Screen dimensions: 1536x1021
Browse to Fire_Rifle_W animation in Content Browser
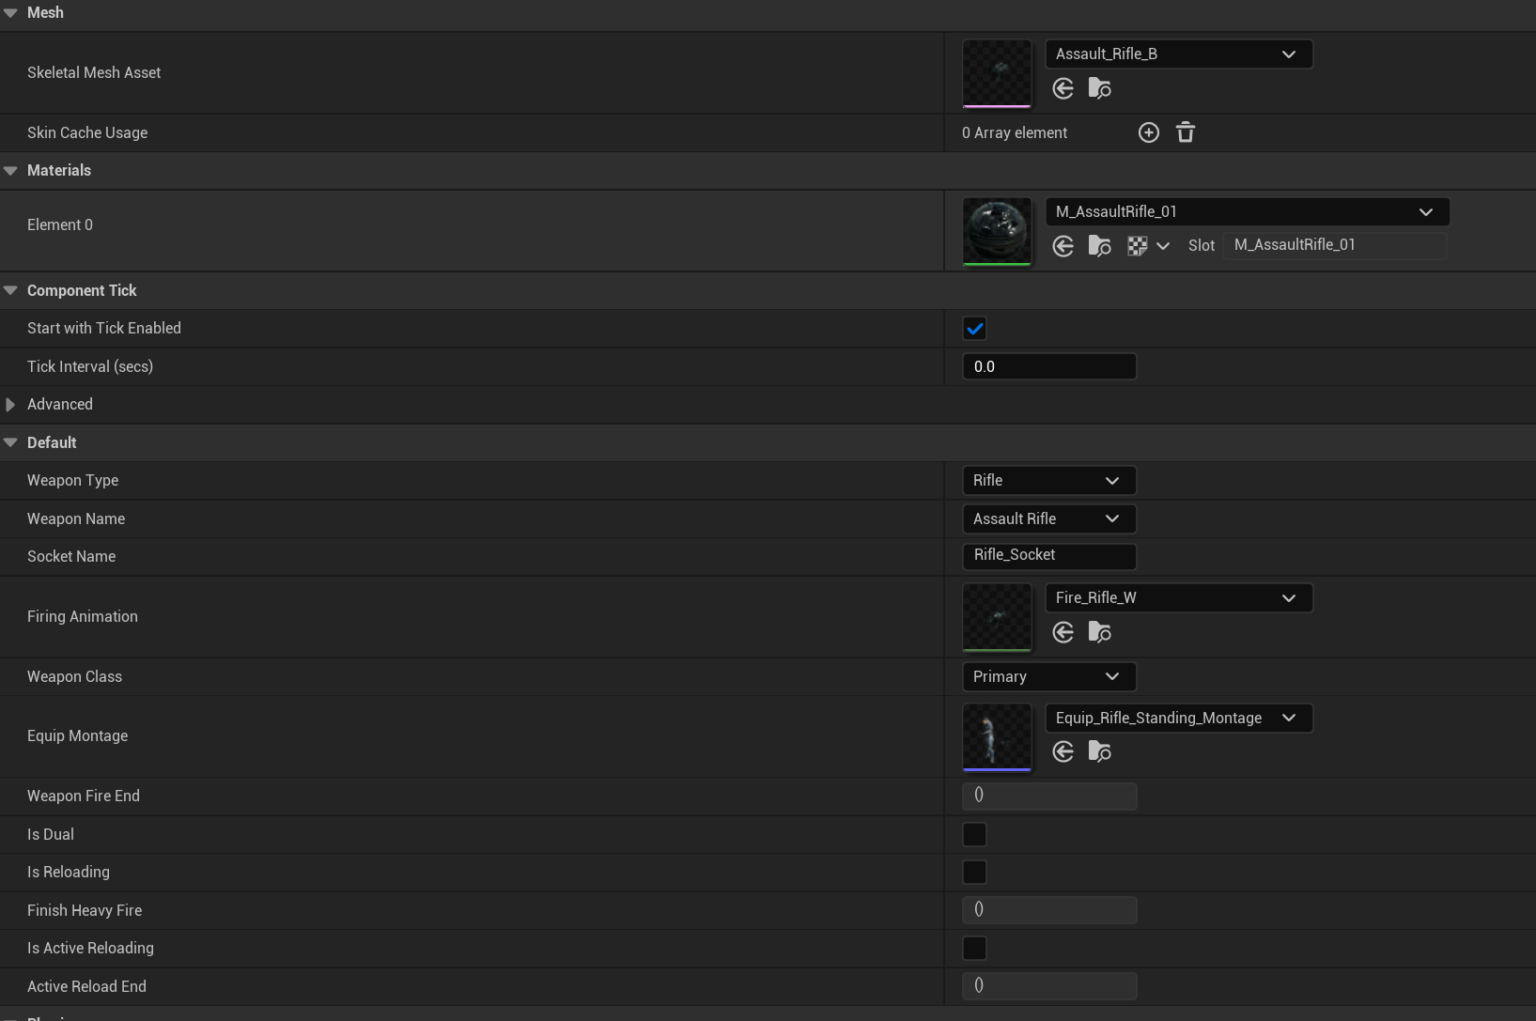[1099, 632]
